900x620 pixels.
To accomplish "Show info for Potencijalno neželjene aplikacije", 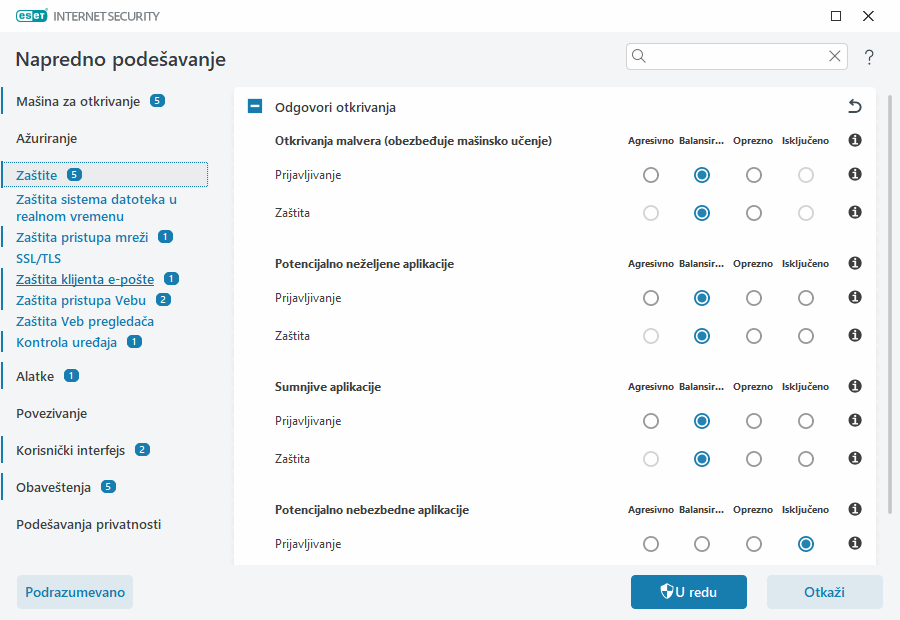I will pyautogui.click(x=854, y=264).
